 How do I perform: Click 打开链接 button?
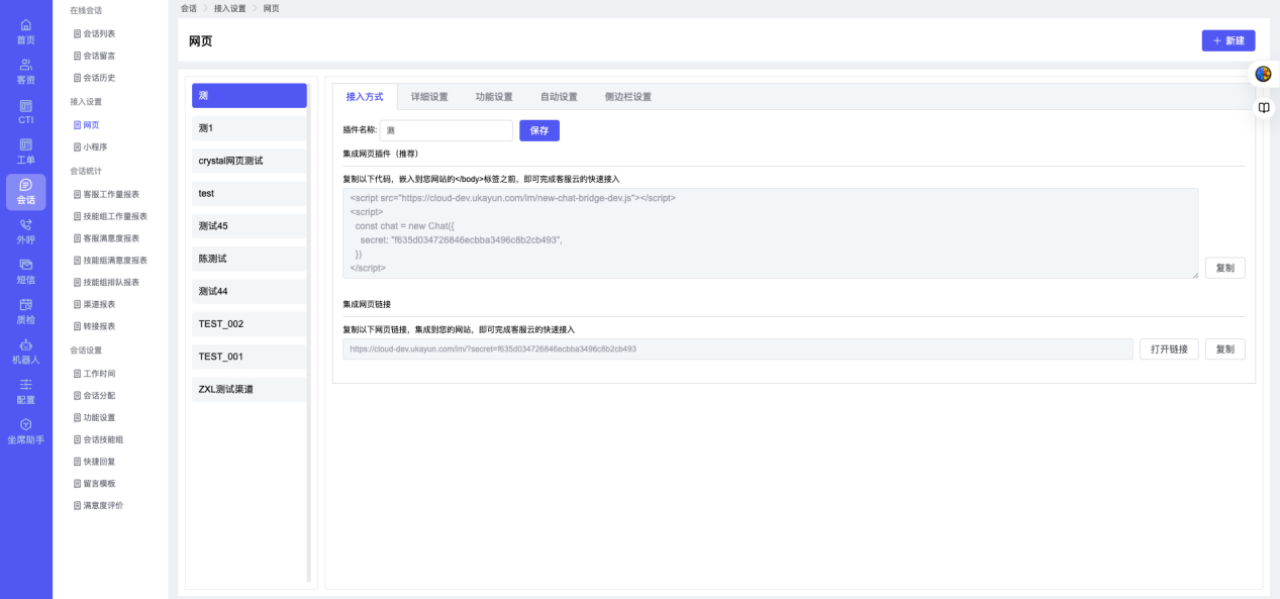coord(1169,349)
